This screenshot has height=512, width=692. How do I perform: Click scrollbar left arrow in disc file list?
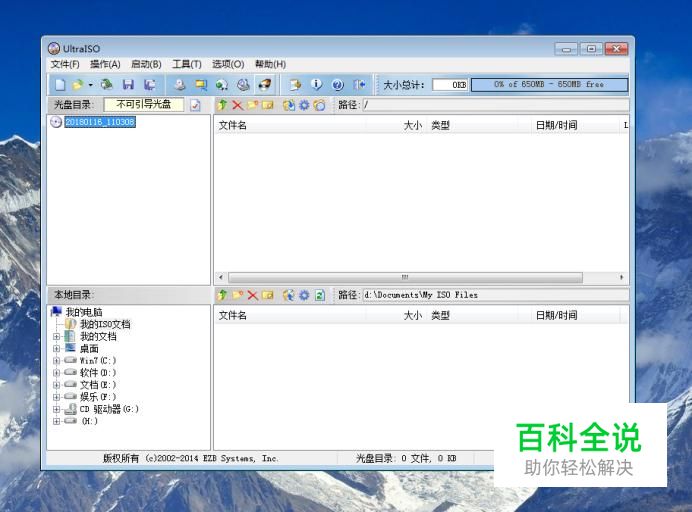[x=221, y=277]
